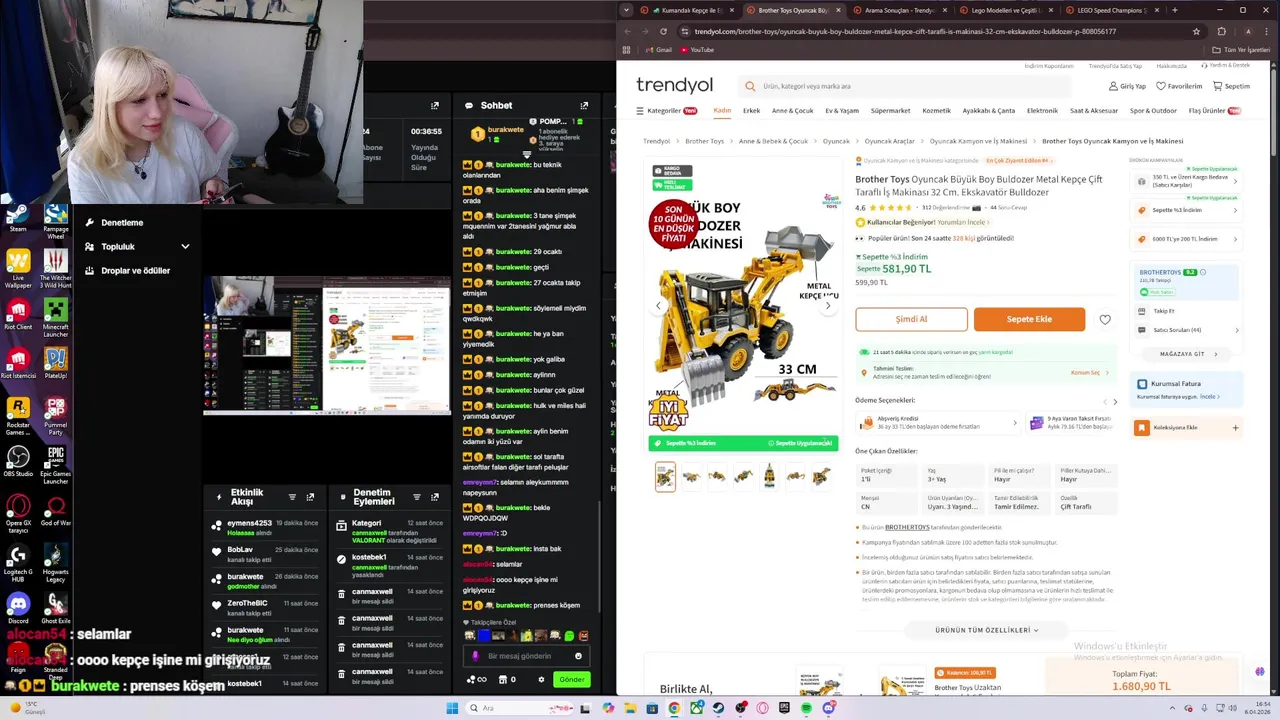Add product to favorites with the heart icon
Viewport: 1280px width, 720px height.
pos(1105,319)
